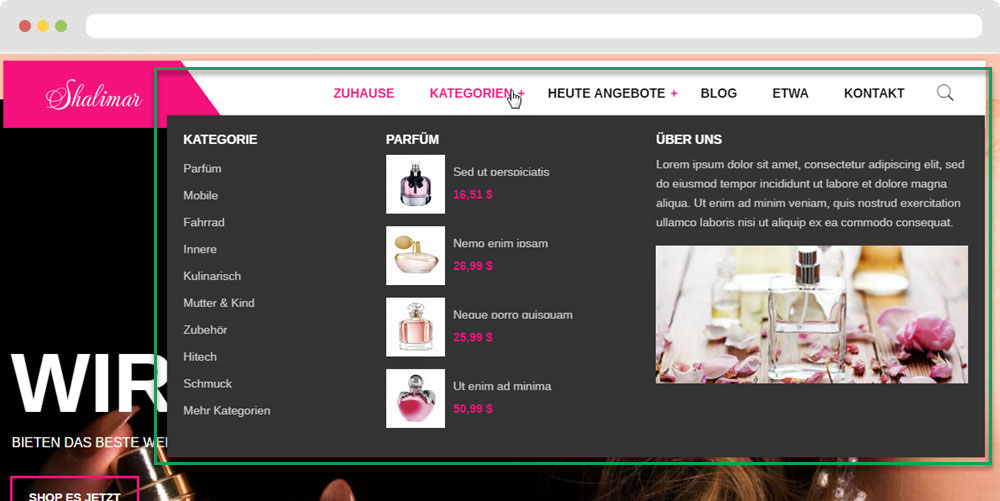Click the 25,99 $ price
This screenshot has height=501, width=1000.
coord(473,337)
